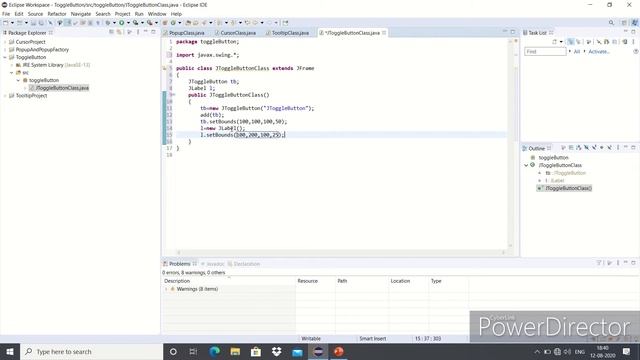The width and height of the screenshot is (640, 360).
Task: Open the Project menu
Action: click(x=122, y=14)
